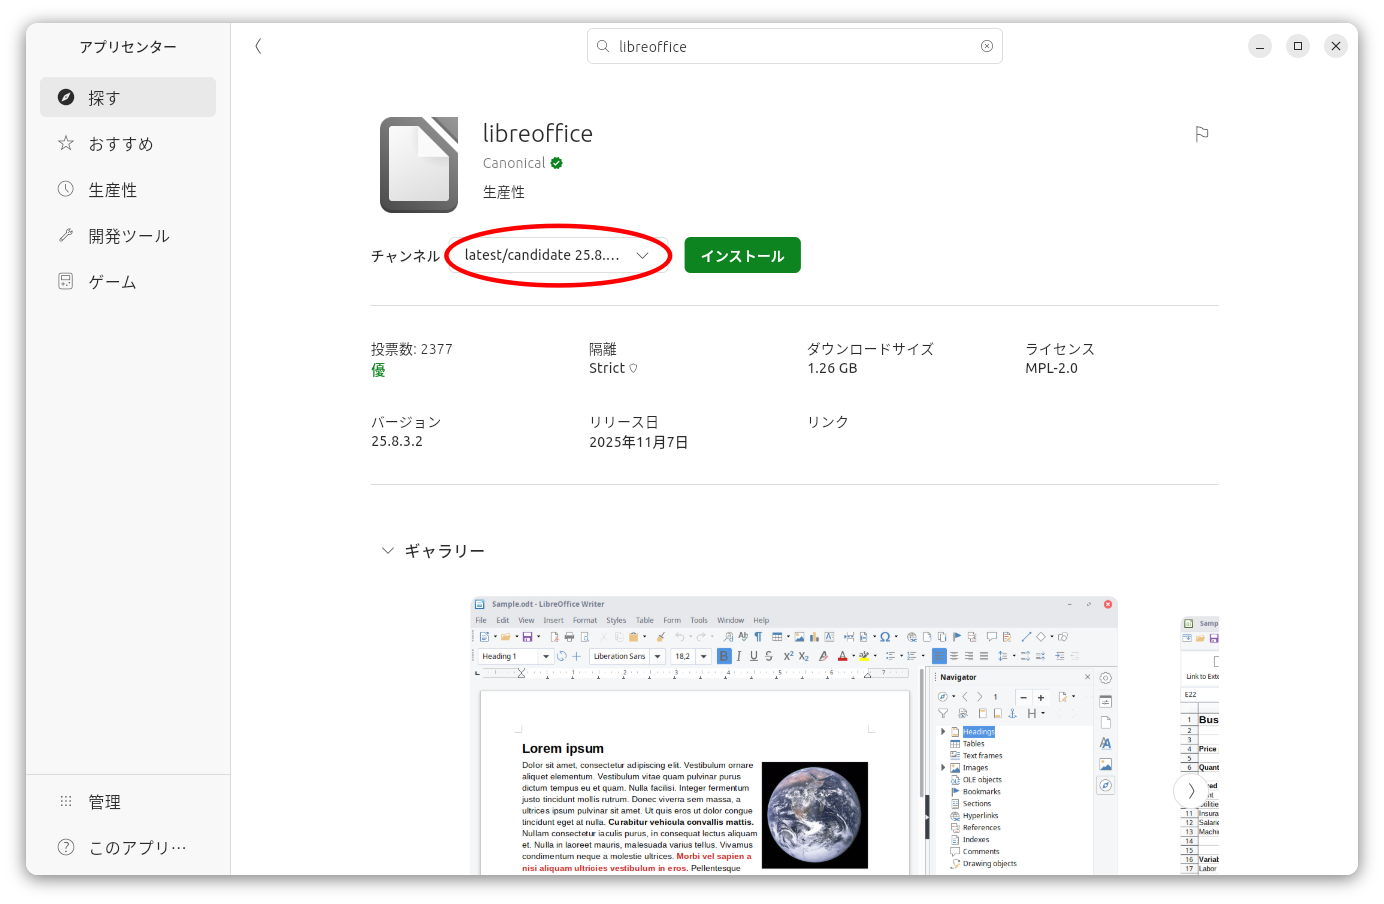Screen dimensions: 1384x904
Task: Collapse the ギャラリー section chevron
Action: 388,550
